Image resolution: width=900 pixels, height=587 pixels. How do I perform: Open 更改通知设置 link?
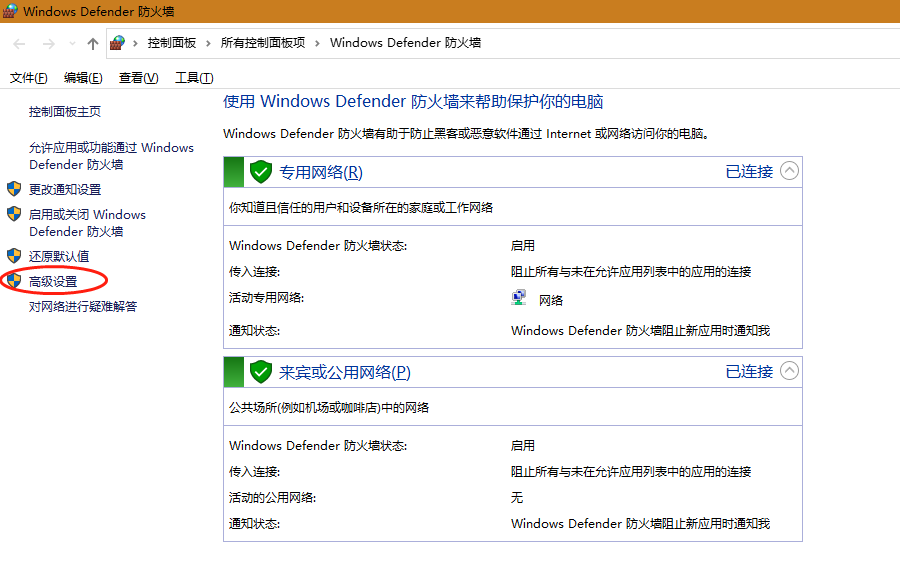pyautogui.click(x=65, y=189)
